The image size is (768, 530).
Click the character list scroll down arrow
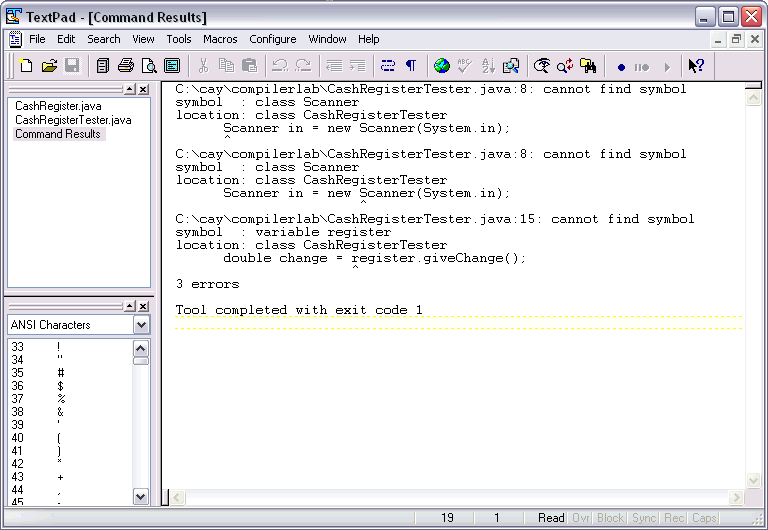141,495
